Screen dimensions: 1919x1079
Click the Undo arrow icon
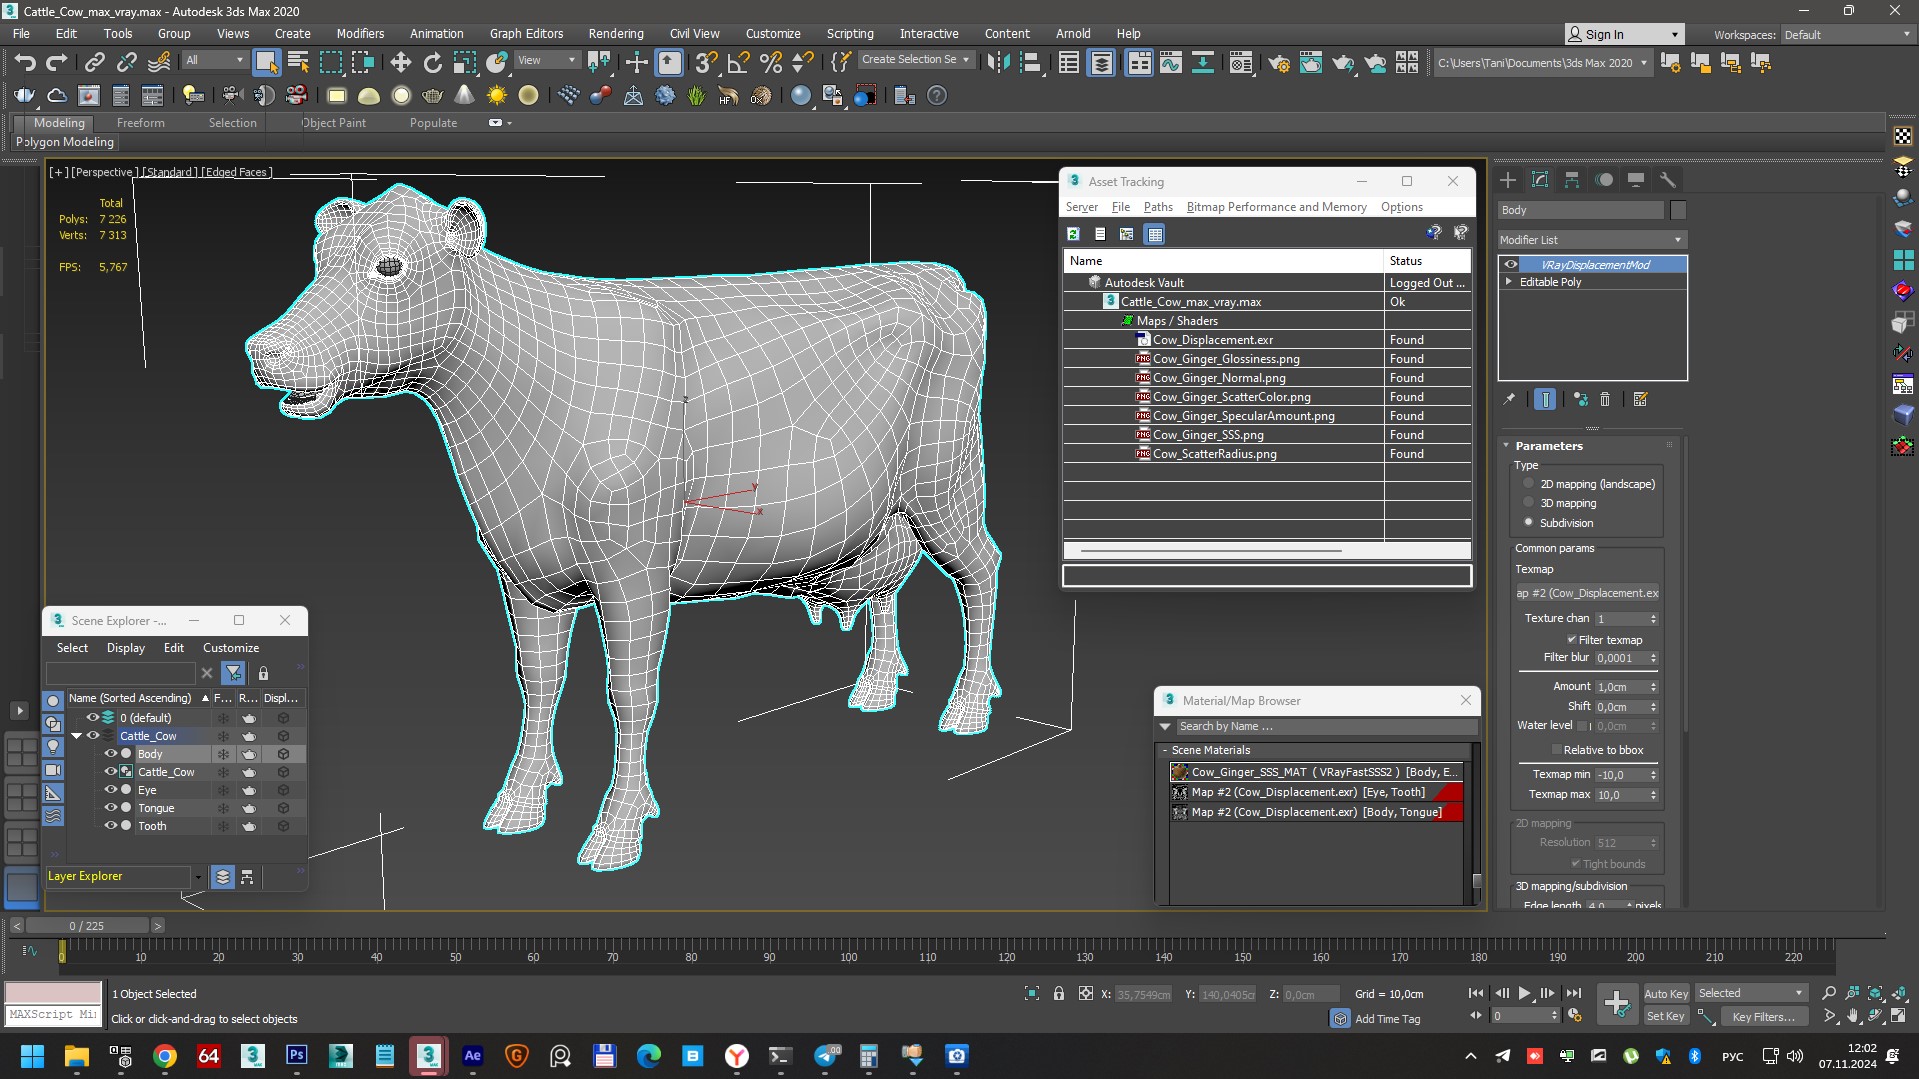coord(25,63)
